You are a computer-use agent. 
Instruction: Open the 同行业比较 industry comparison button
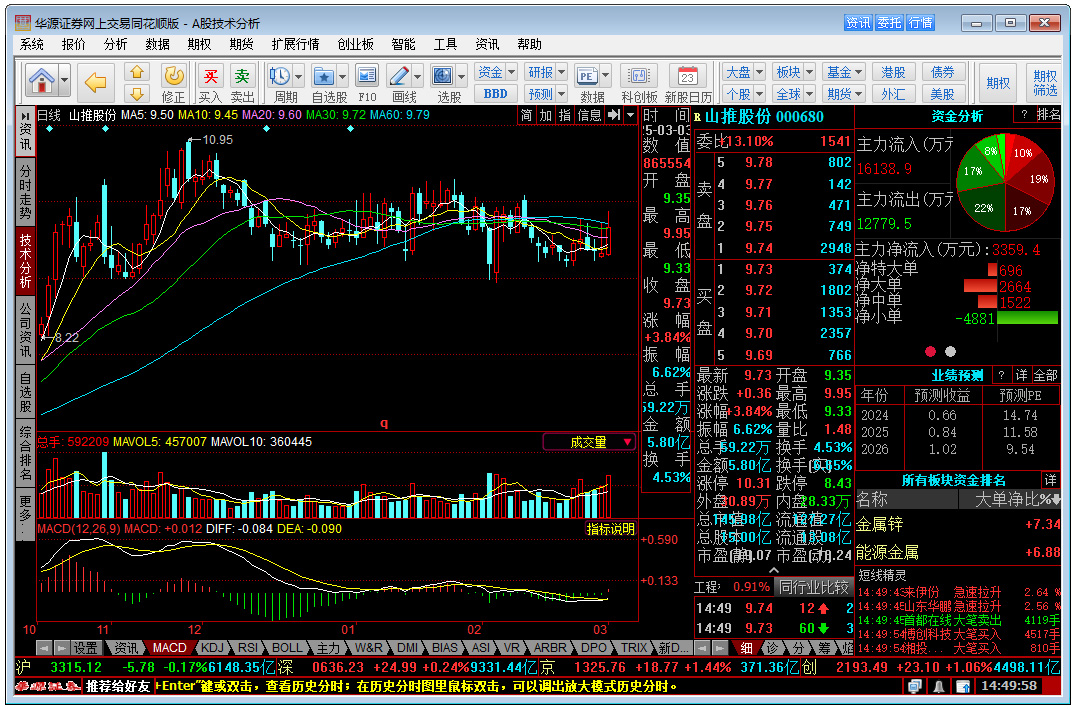point(813,587)
